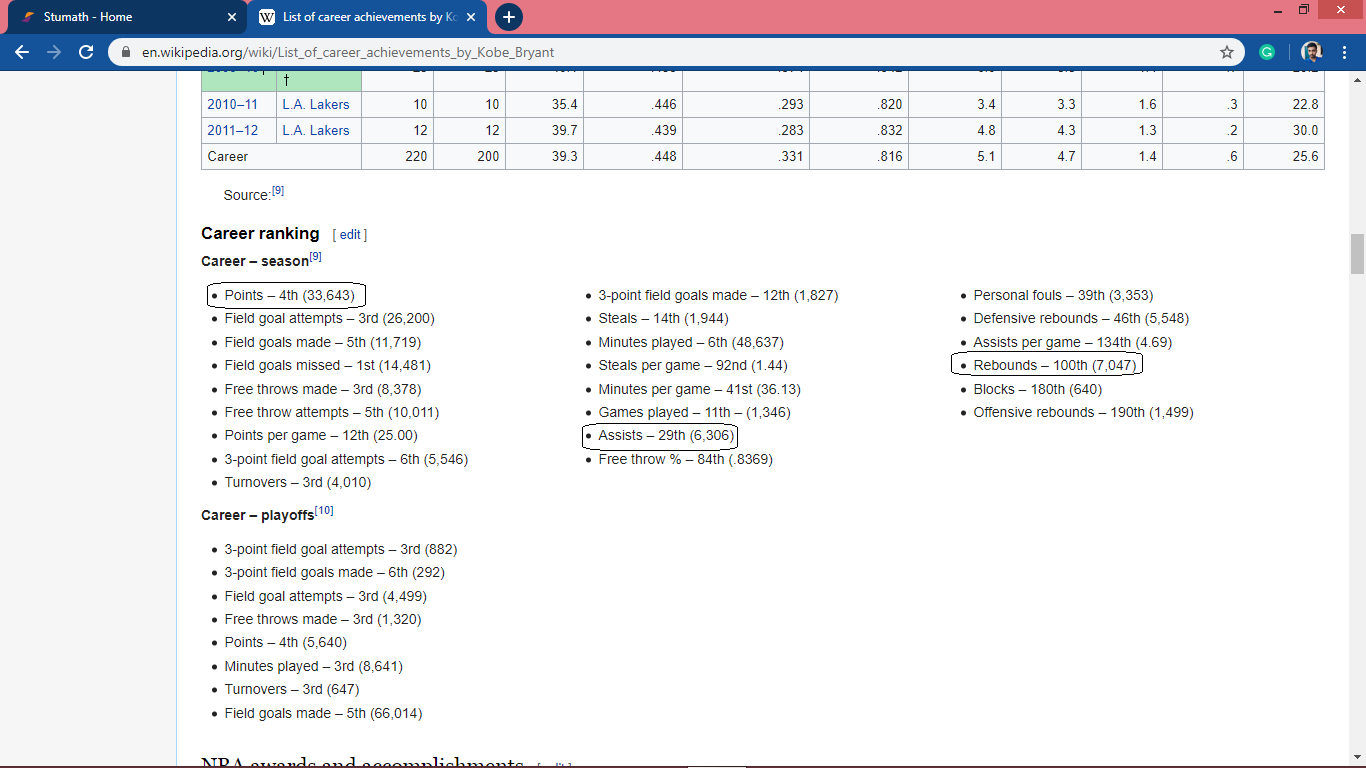Open Chrome three-dot menu
This screenshot has width=1366, height=768.
pos(1344,52)
